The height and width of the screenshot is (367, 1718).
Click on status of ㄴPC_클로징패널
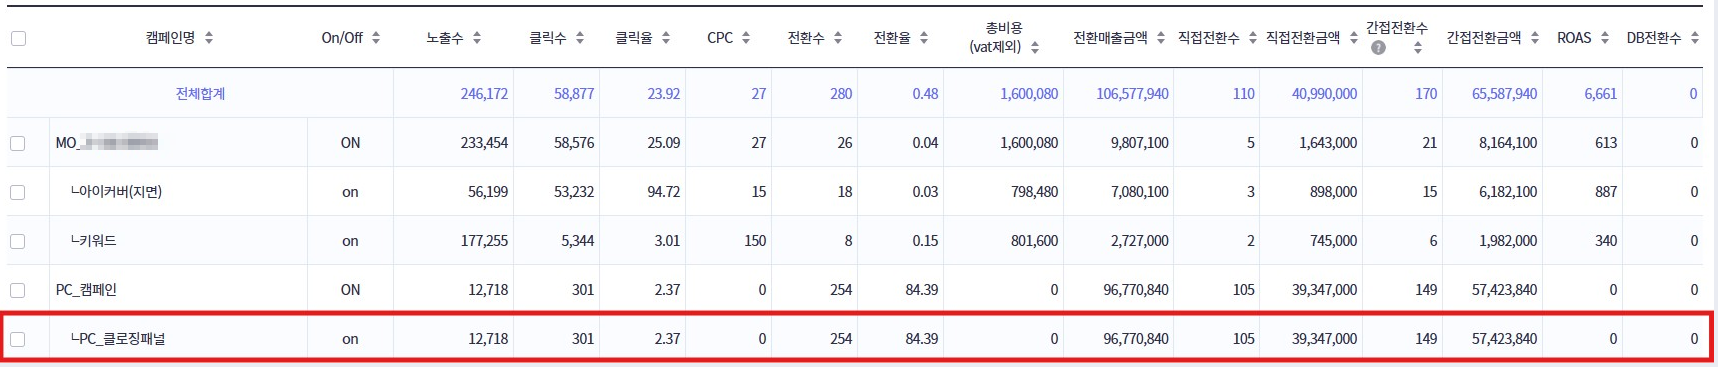pyautogui.click(x=350, y=339)
